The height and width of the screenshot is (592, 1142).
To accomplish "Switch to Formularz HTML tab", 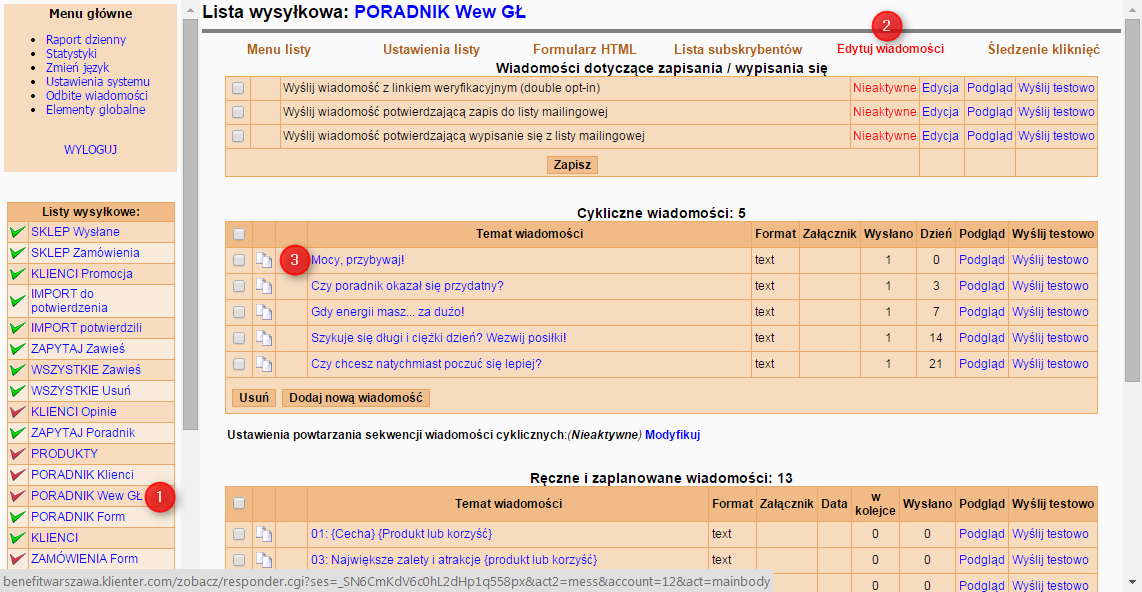I will [x=584, y=50].
